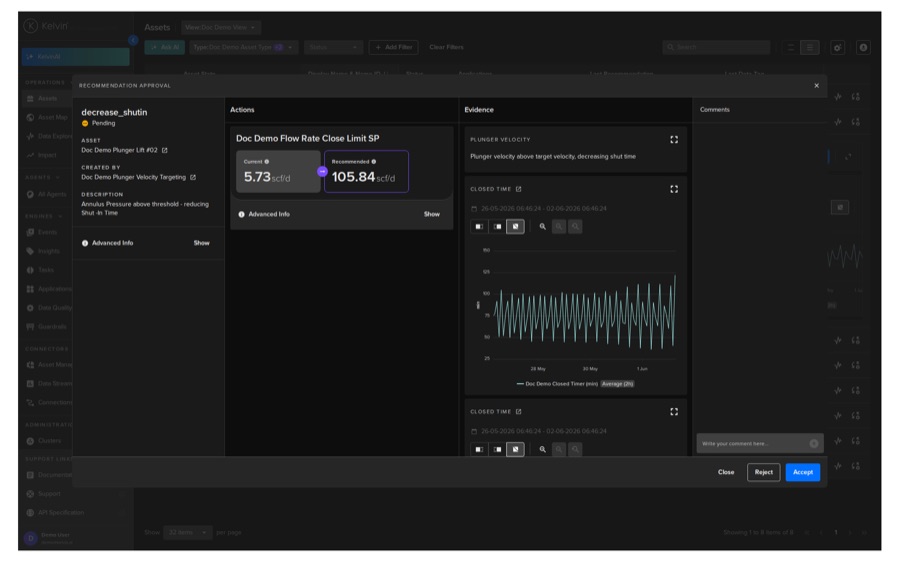Click the Evidence panel header

click(x=479, y=110)
